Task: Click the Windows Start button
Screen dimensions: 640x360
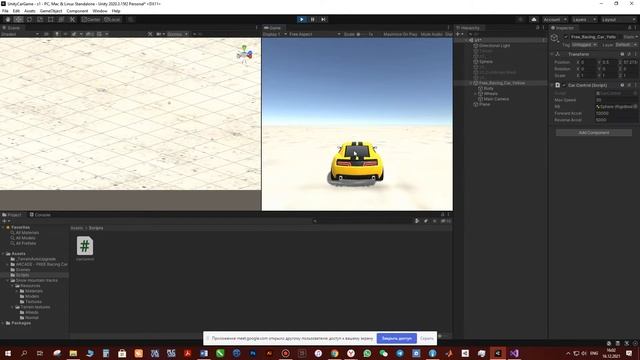Action: (8, 353)
